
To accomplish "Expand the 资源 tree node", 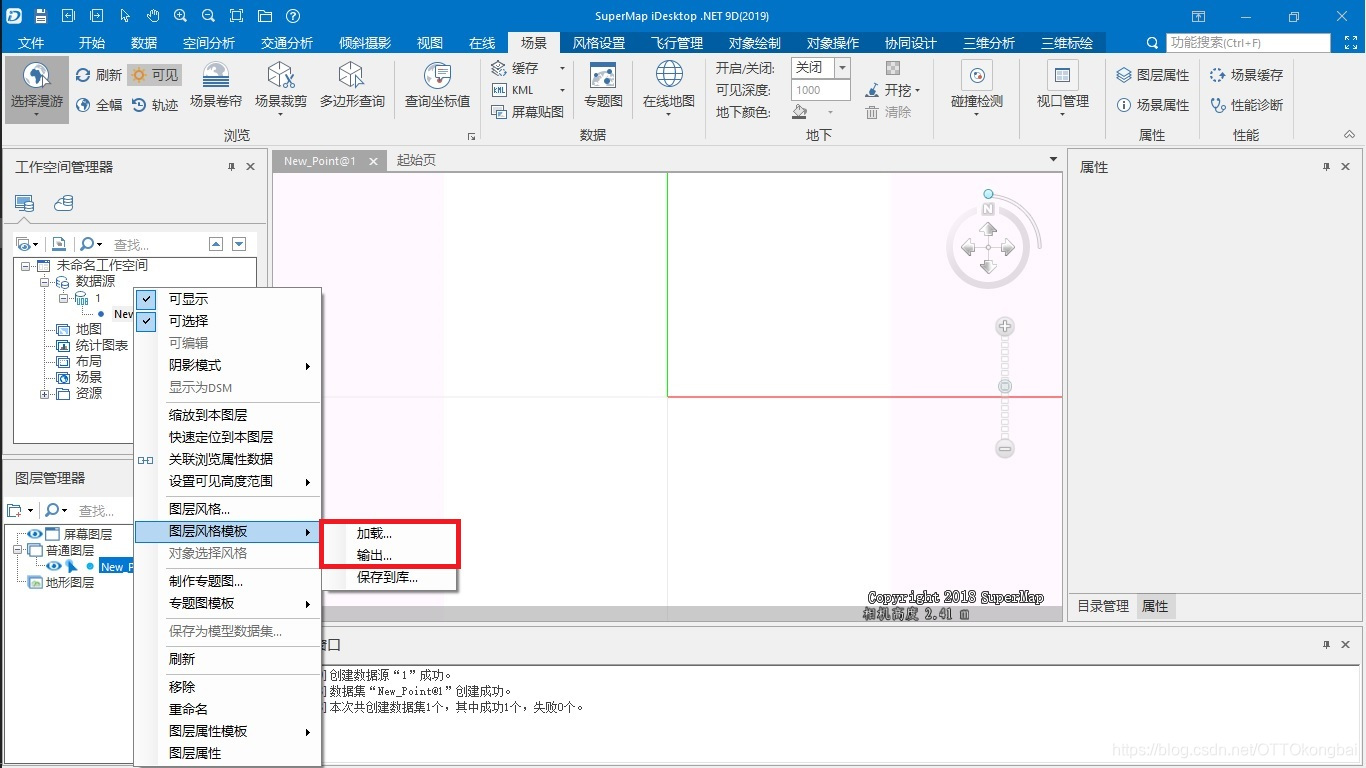I will click(x=44, y=394).
